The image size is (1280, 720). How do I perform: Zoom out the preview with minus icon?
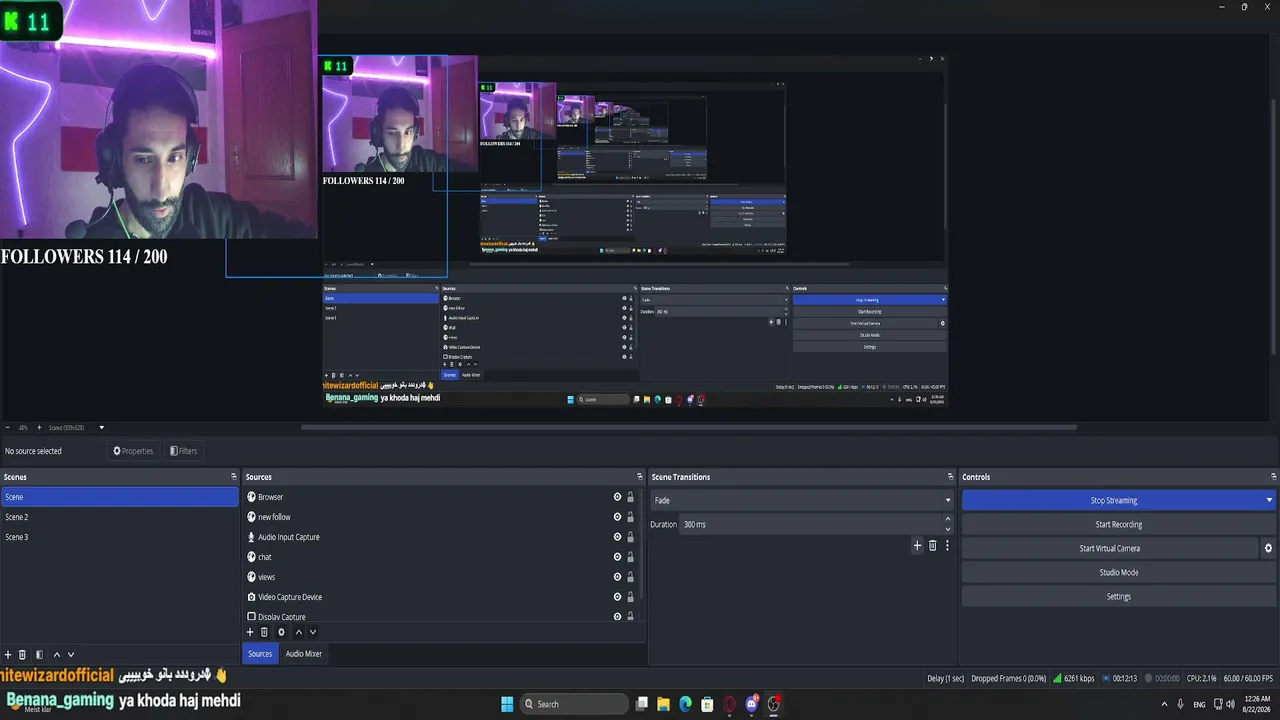point(7,427)
